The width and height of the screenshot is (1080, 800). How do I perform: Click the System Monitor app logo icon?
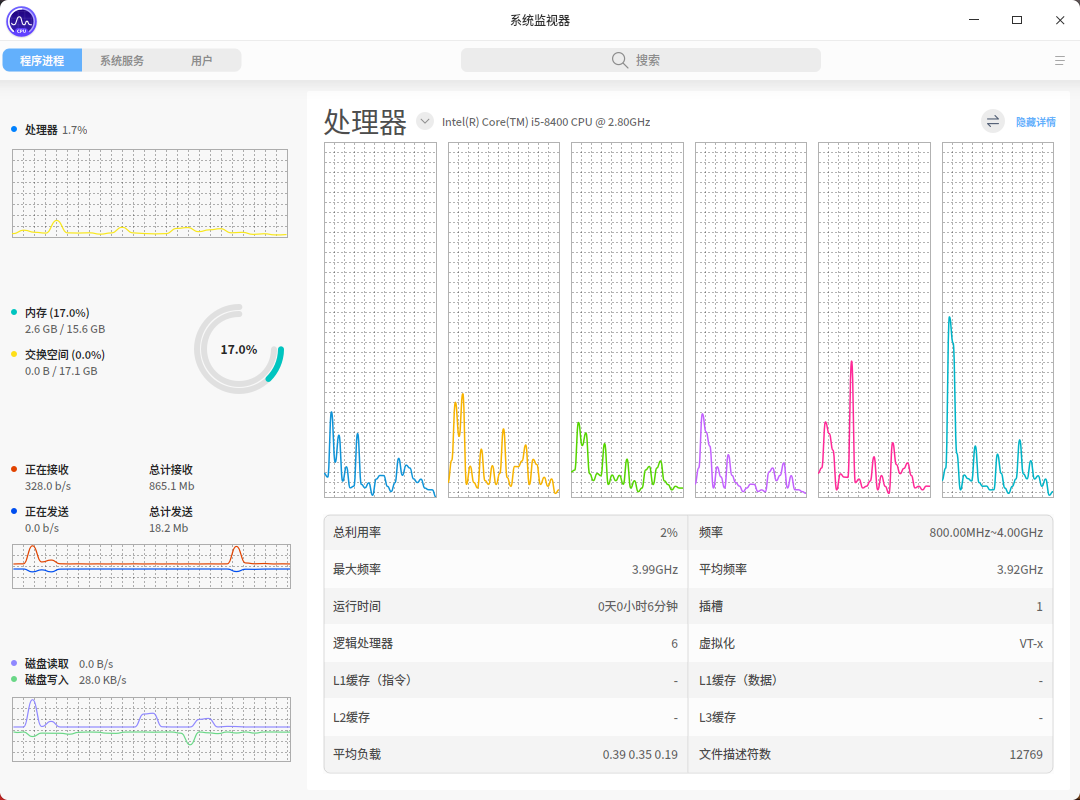pyautogui.click(x=21, y=21)
